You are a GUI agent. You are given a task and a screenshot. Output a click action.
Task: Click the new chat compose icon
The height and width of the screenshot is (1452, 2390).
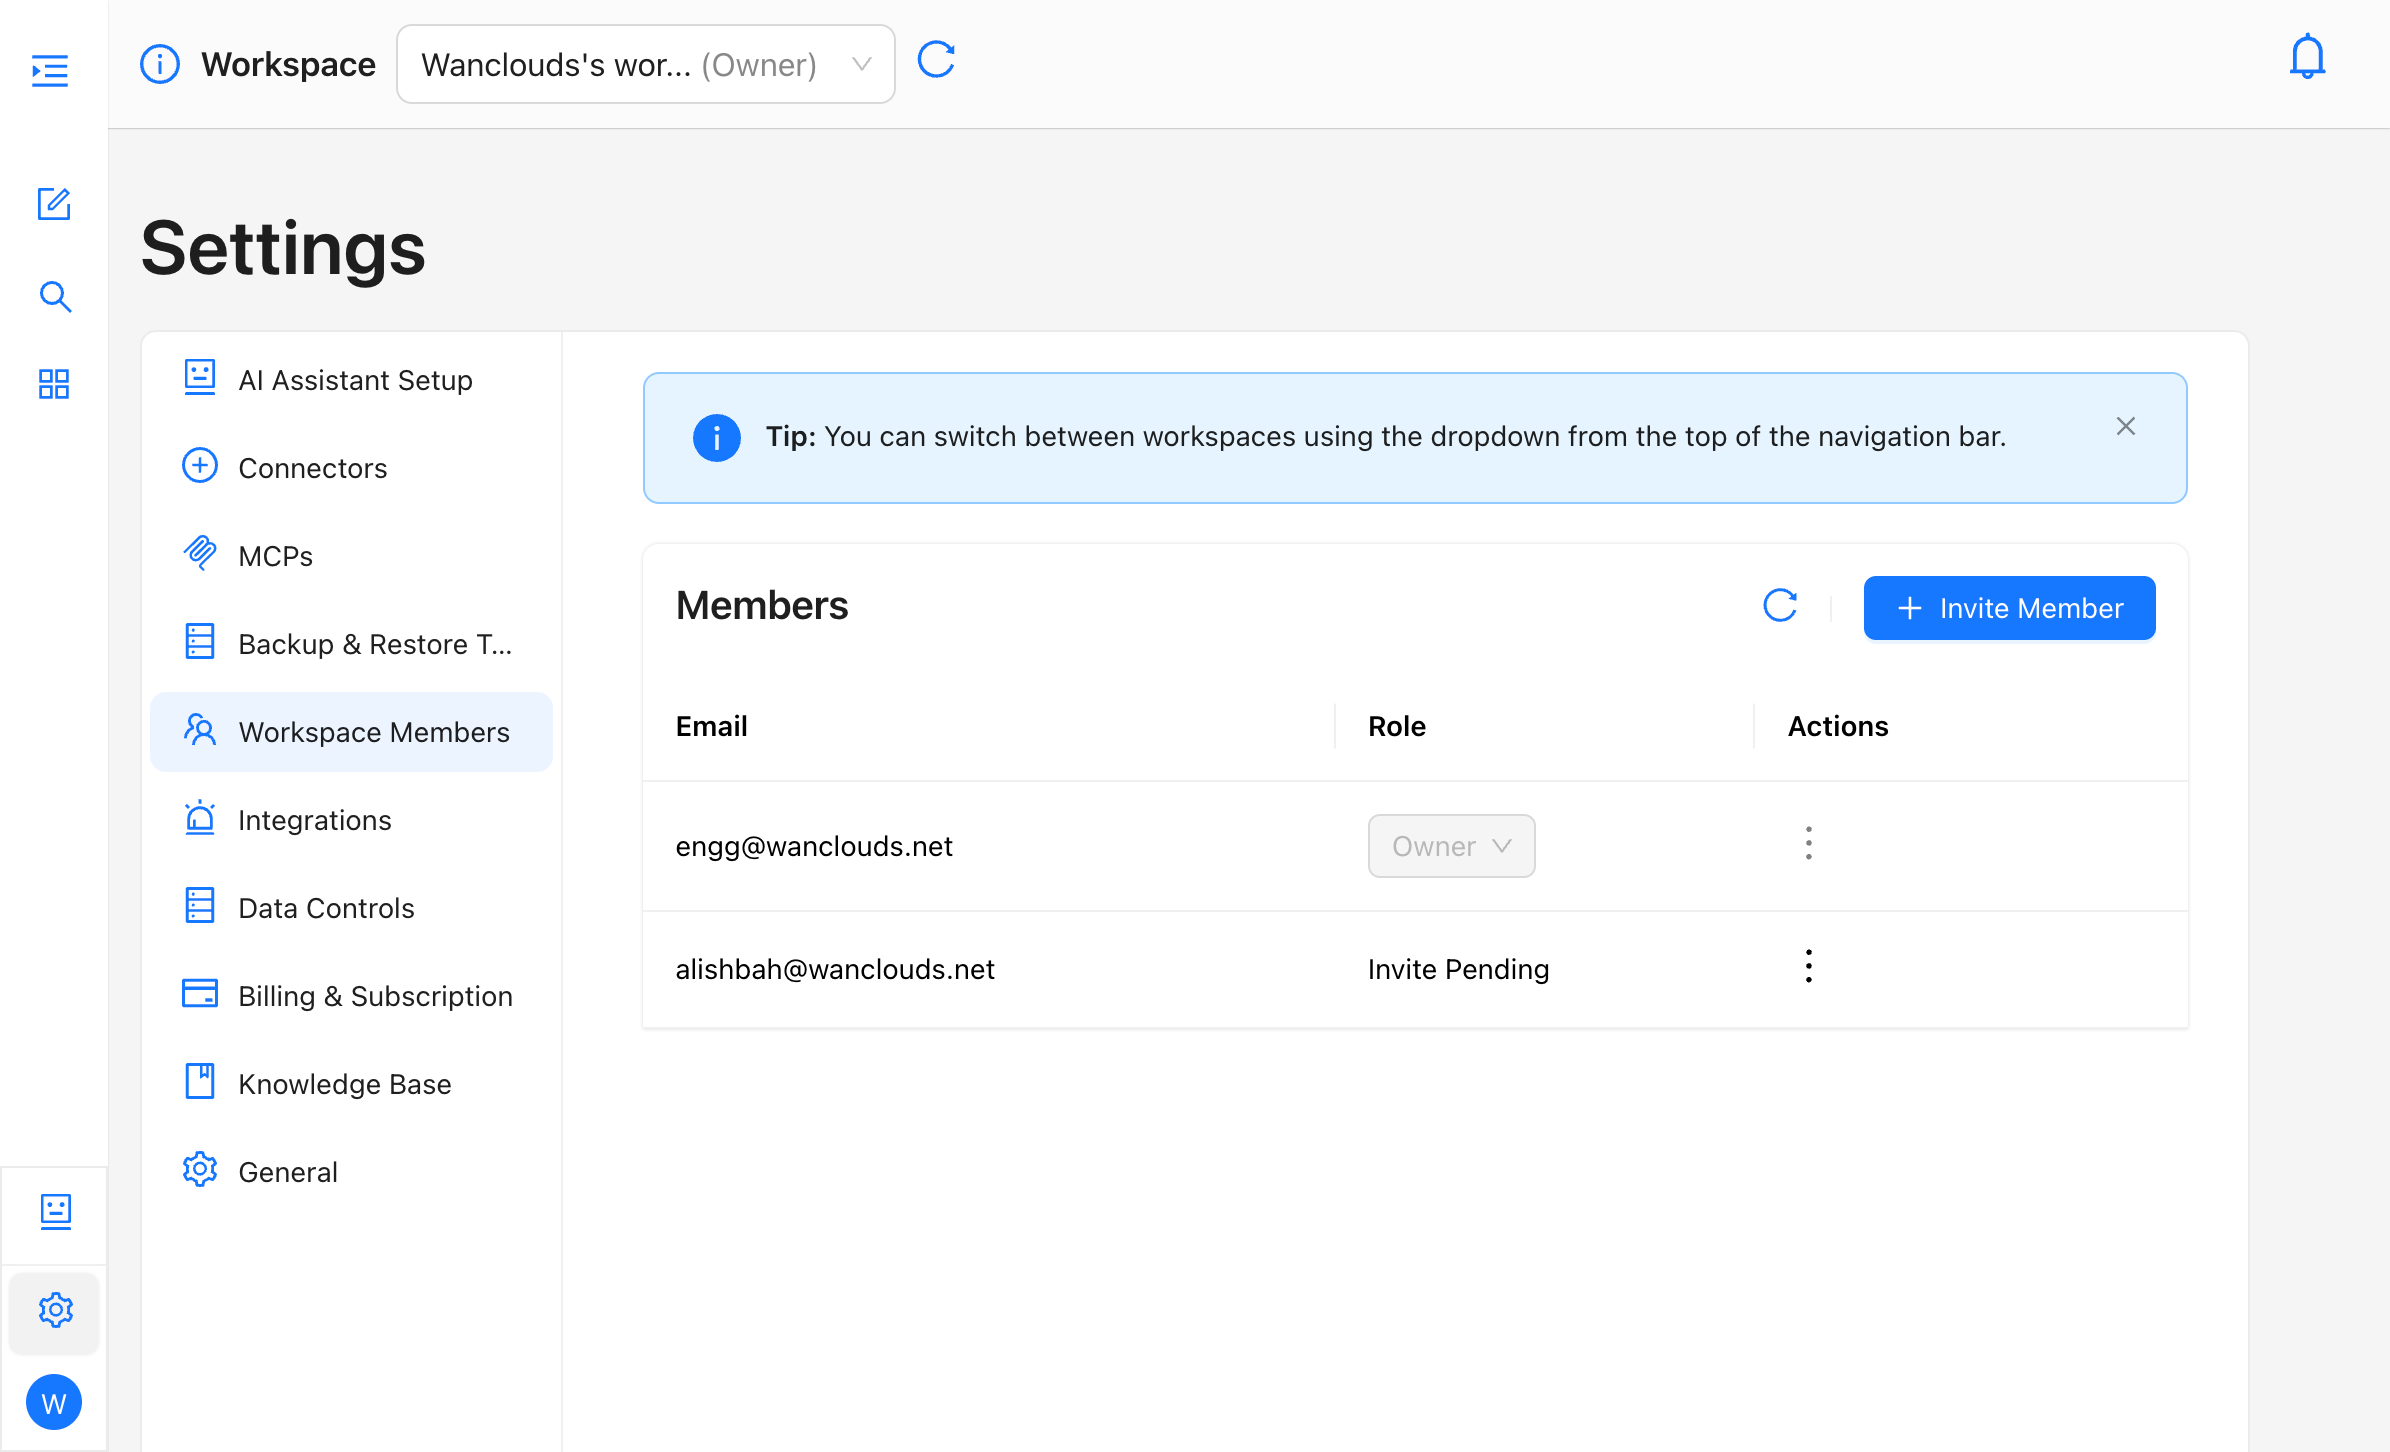click(54, 204)
